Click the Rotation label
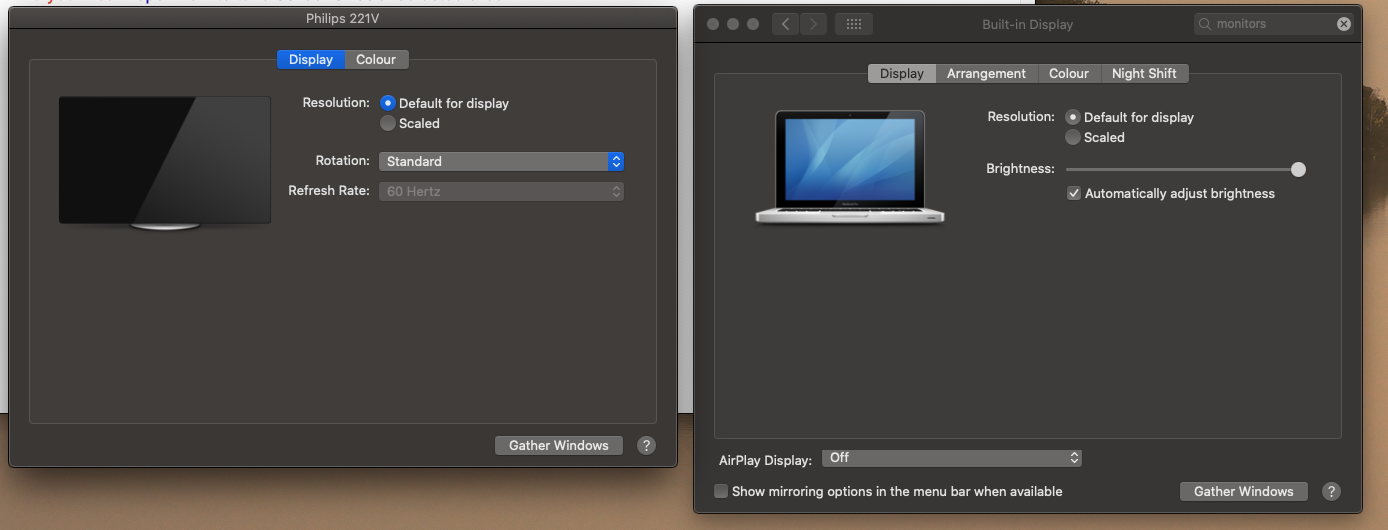 click(x=343, y=160)
